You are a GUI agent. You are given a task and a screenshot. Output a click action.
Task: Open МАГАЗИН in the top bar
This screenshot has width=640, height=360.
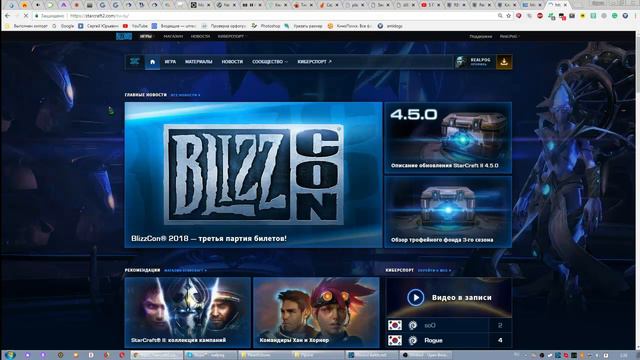coord(173,36)
